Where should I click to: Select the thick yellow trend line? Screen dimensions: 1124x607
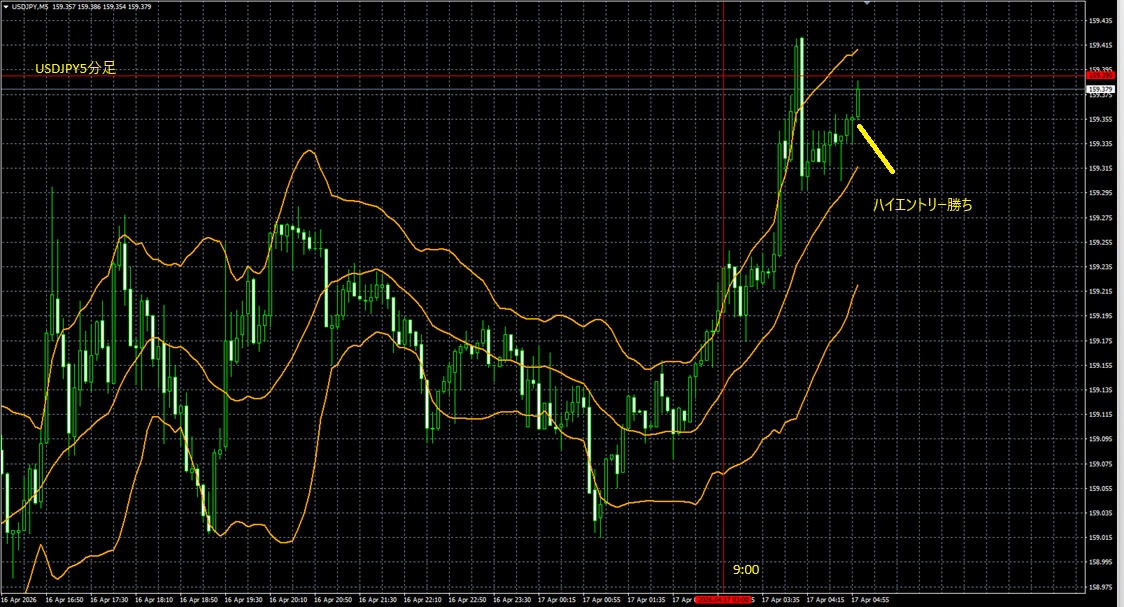(x=876, y=146)
